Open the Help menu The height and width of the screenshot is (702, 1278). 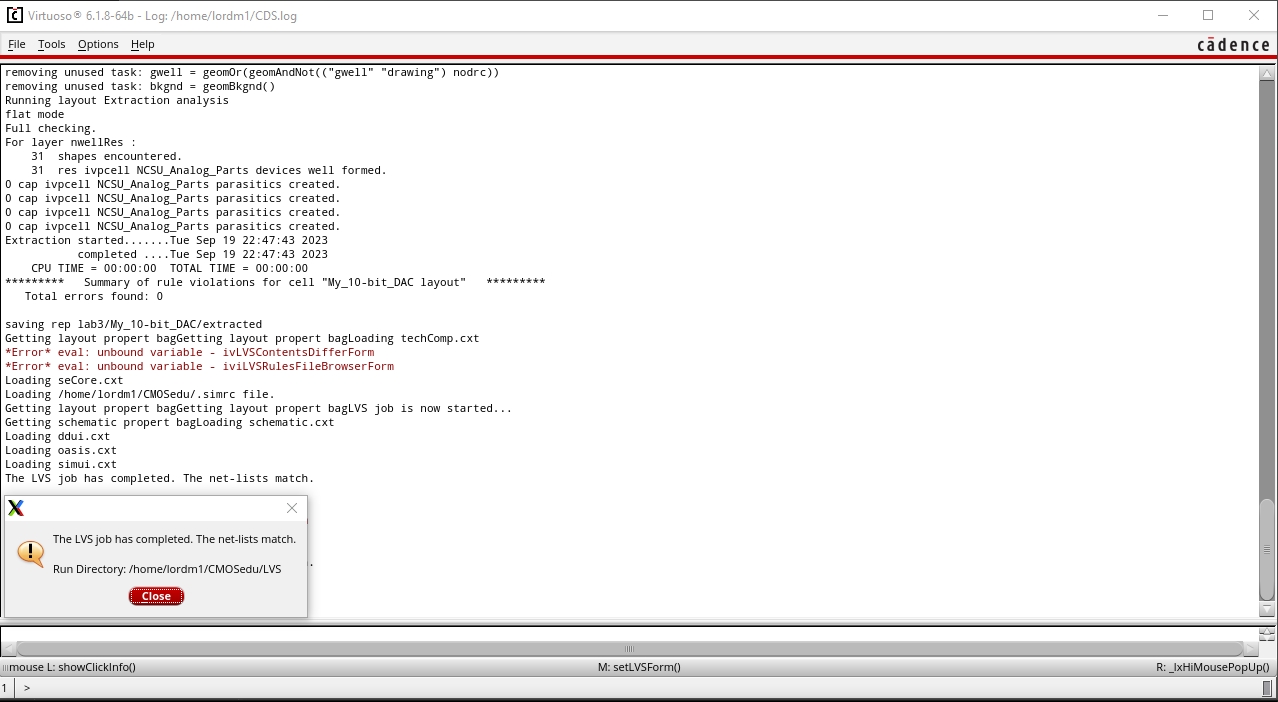[143, 44]
